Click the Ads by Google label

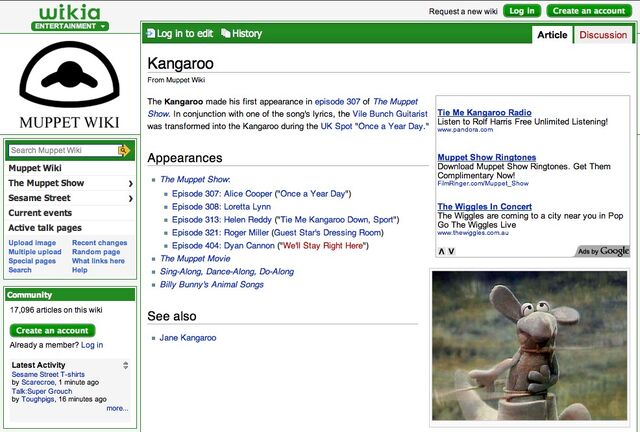pos(603,251)
